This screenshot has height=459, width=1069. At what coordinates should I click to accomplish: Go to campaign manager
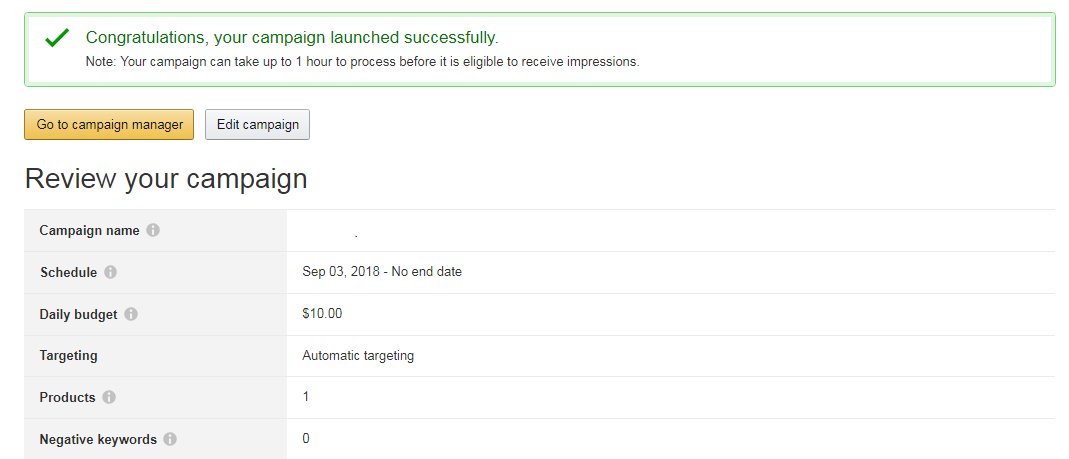tap(109, 125)
